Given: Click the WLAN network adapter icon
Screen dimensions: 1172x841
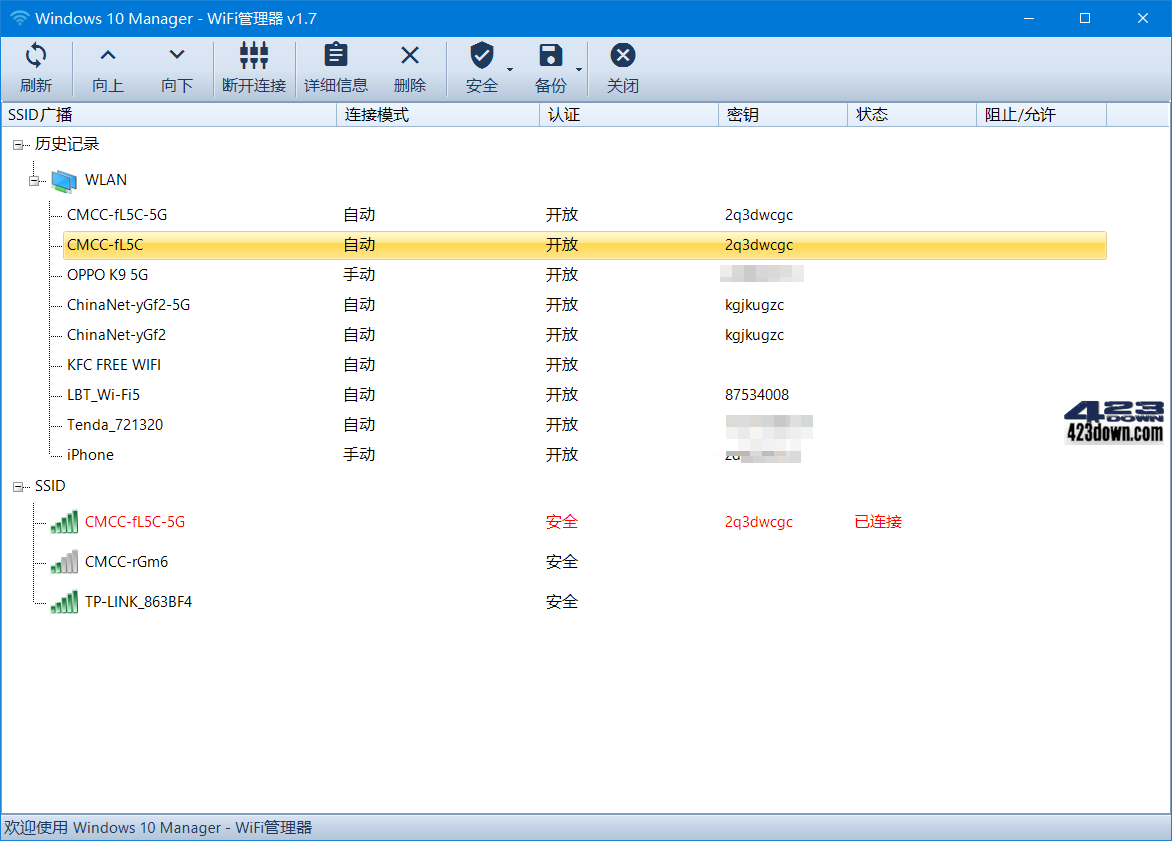Looking at the screenshot, I should [x=64, y=180].
